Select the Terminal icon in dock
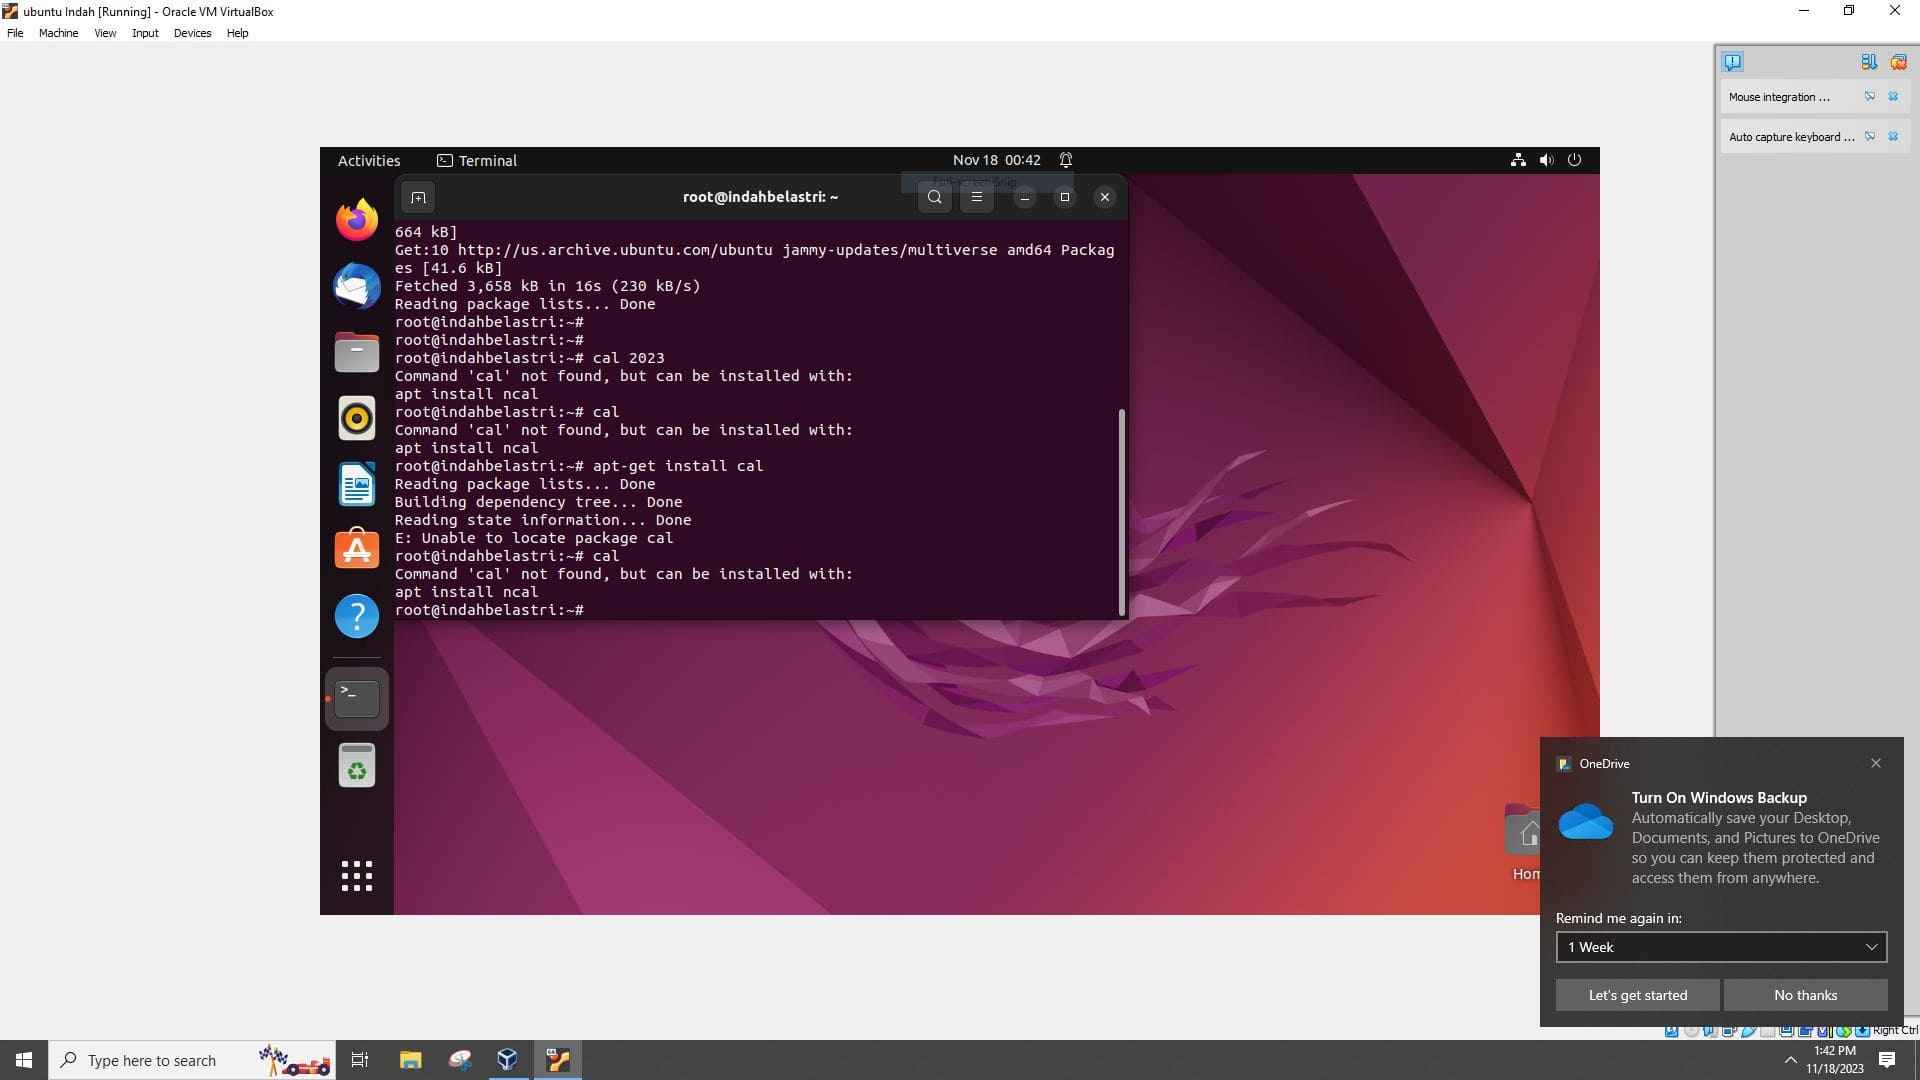The width and height of the screenshot is (1920, 1080). pos(356,698)
